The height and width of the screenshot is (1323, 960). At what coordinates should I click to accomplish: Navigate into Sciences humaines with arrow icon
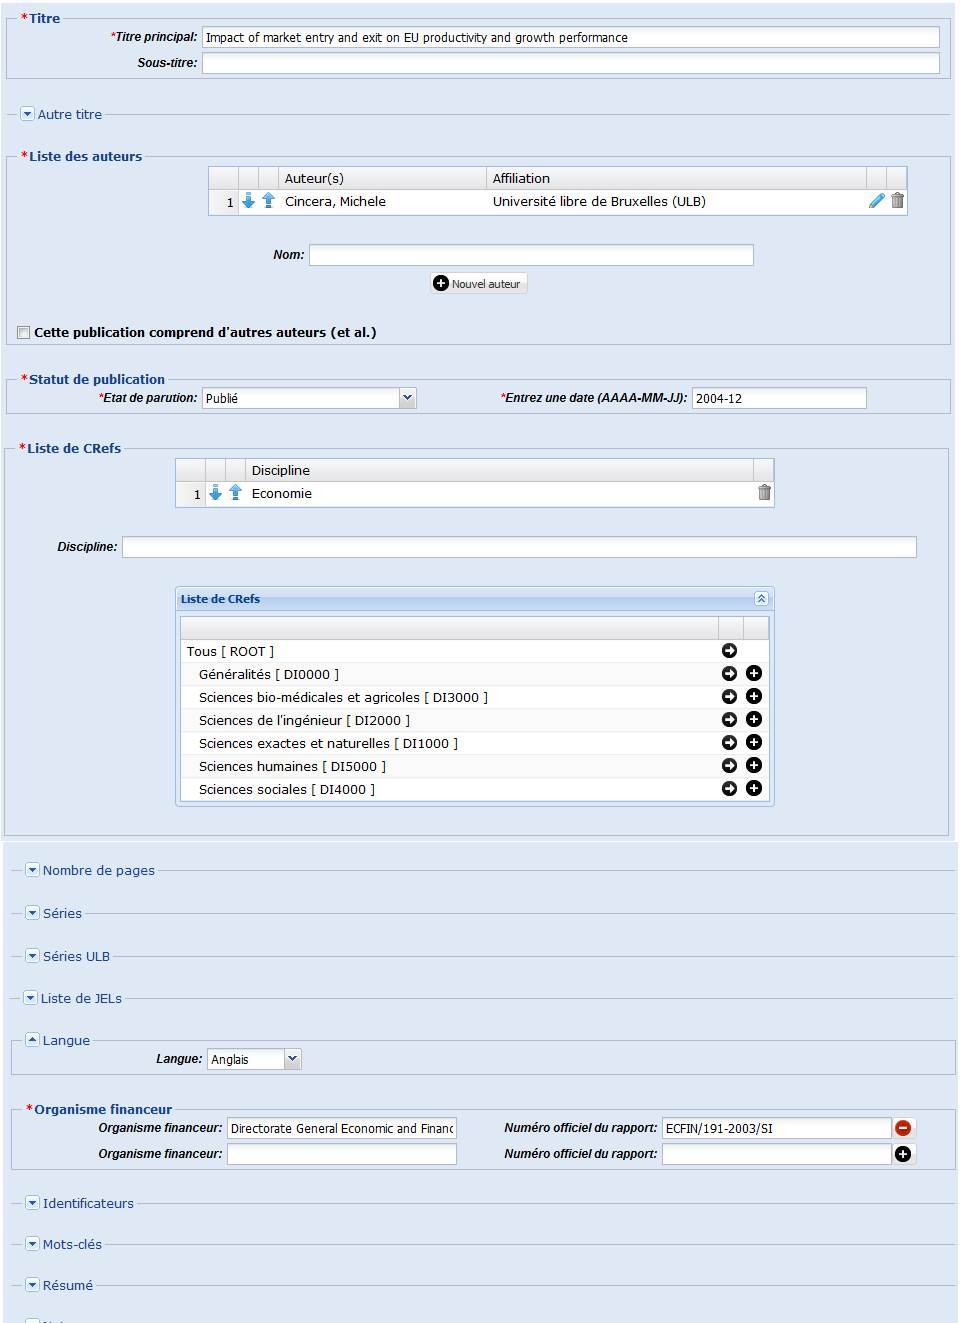[729, 766]
